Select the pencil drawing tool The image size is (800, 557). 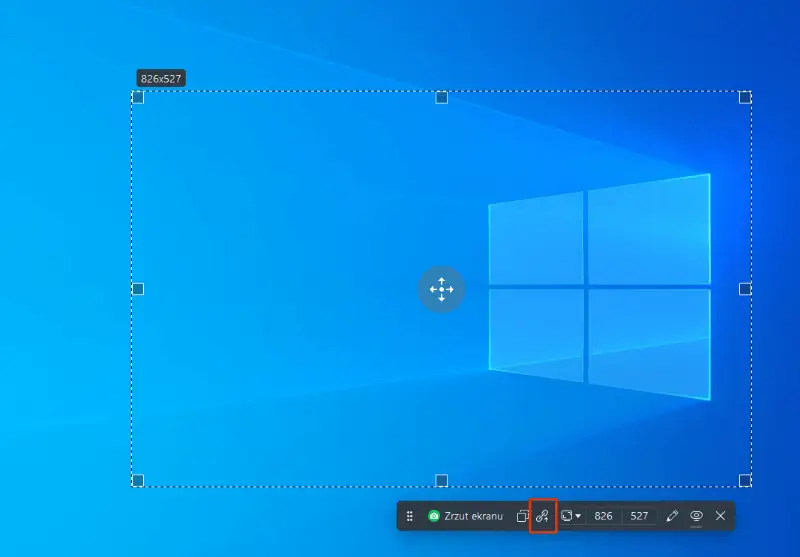tap(672, 516)
